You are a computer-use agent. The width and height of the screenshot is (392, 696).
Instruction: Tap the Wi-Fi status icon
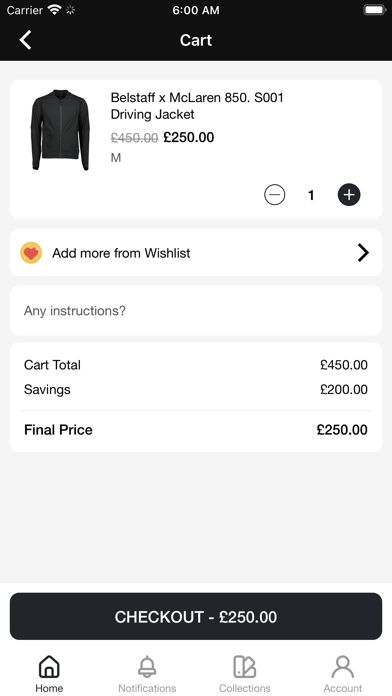coord(54,10)
